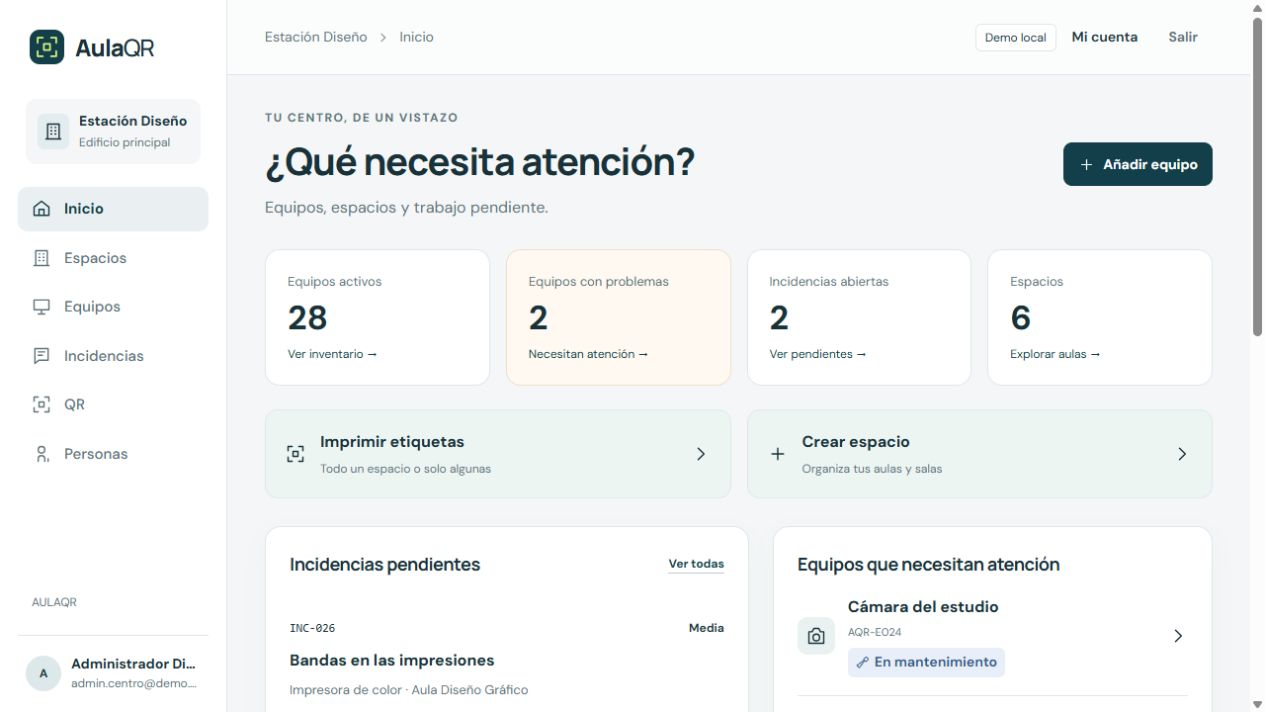Viewport: 1265px width, 712px height.
Task: Open the Inicio sidebar section
Action: click(x=113, y=209)
